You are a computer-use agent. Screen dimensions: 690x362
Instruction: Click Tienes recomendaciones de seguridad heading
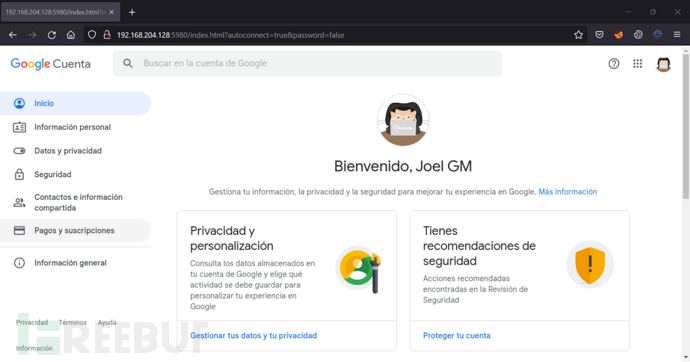tap(479, 246)
